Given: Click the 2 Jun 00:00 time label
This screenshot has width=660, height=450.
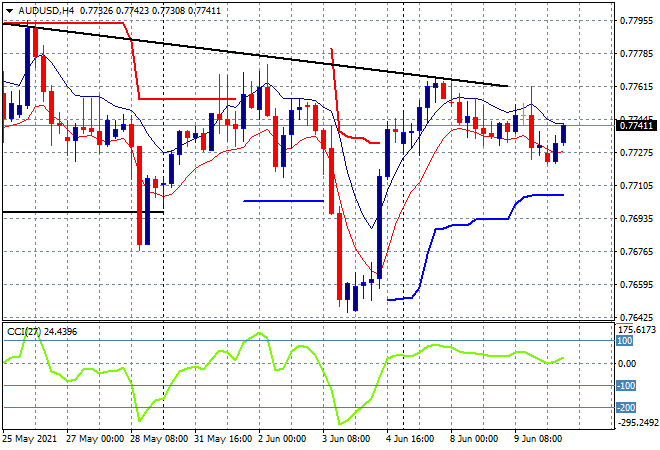Looking at the screenshot, I should point(282,439).
